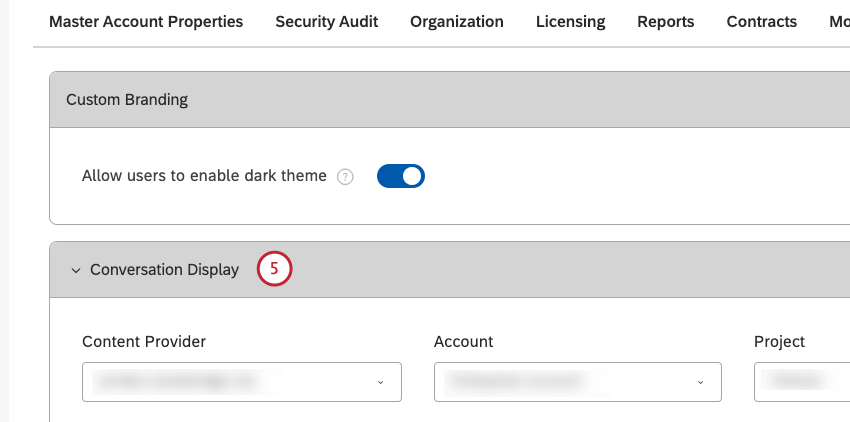This screenshot has height=422, width=850.
Task: Open the Reports tab
Action: click(x=665, y=21)
